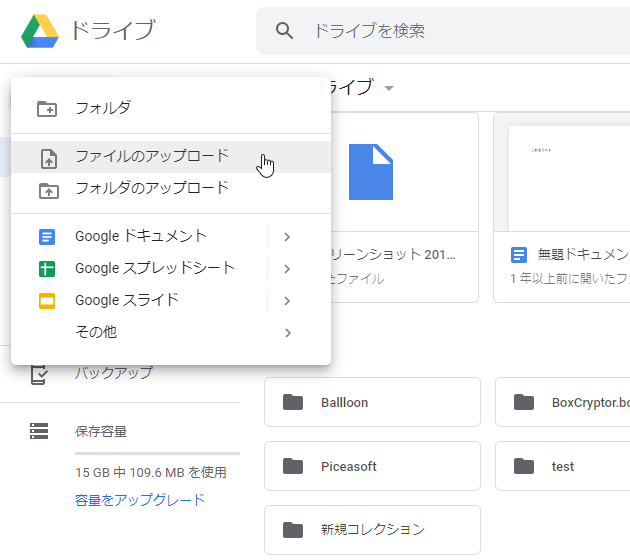Viewport: 630px width, 560px height.
Task: Click the Piceasoft folder name
Action: [x=349, y=466]
